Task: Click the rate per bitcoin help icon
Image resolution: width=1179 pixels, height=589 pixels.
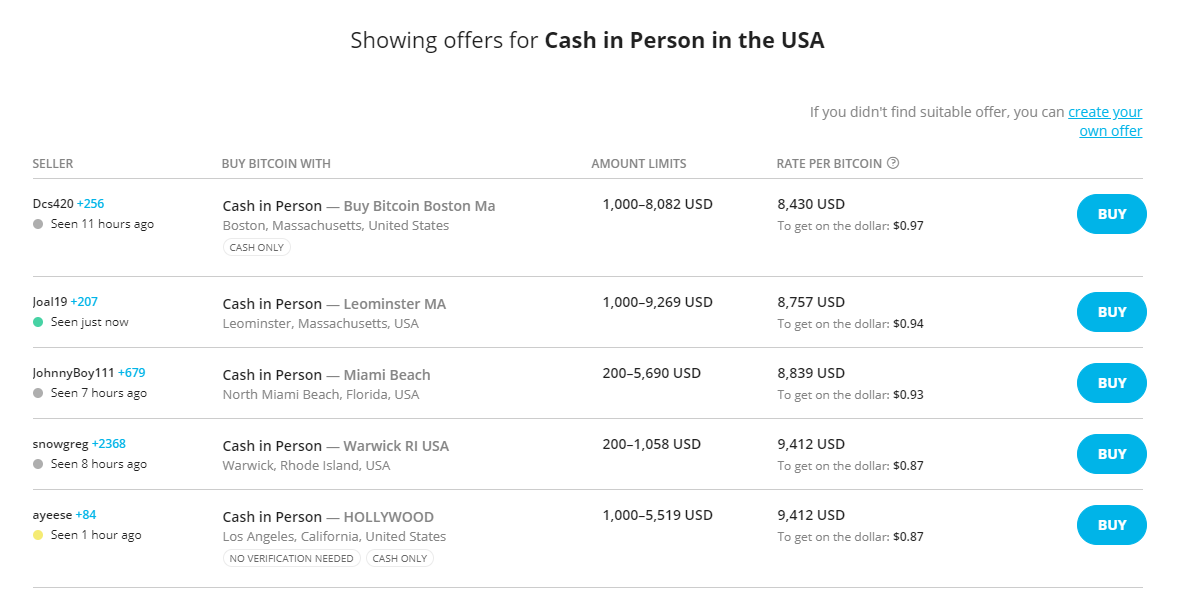Action: [893, 163]
